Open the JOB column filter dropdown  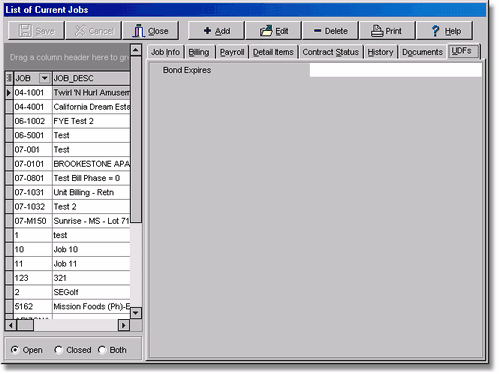(44, 78)
